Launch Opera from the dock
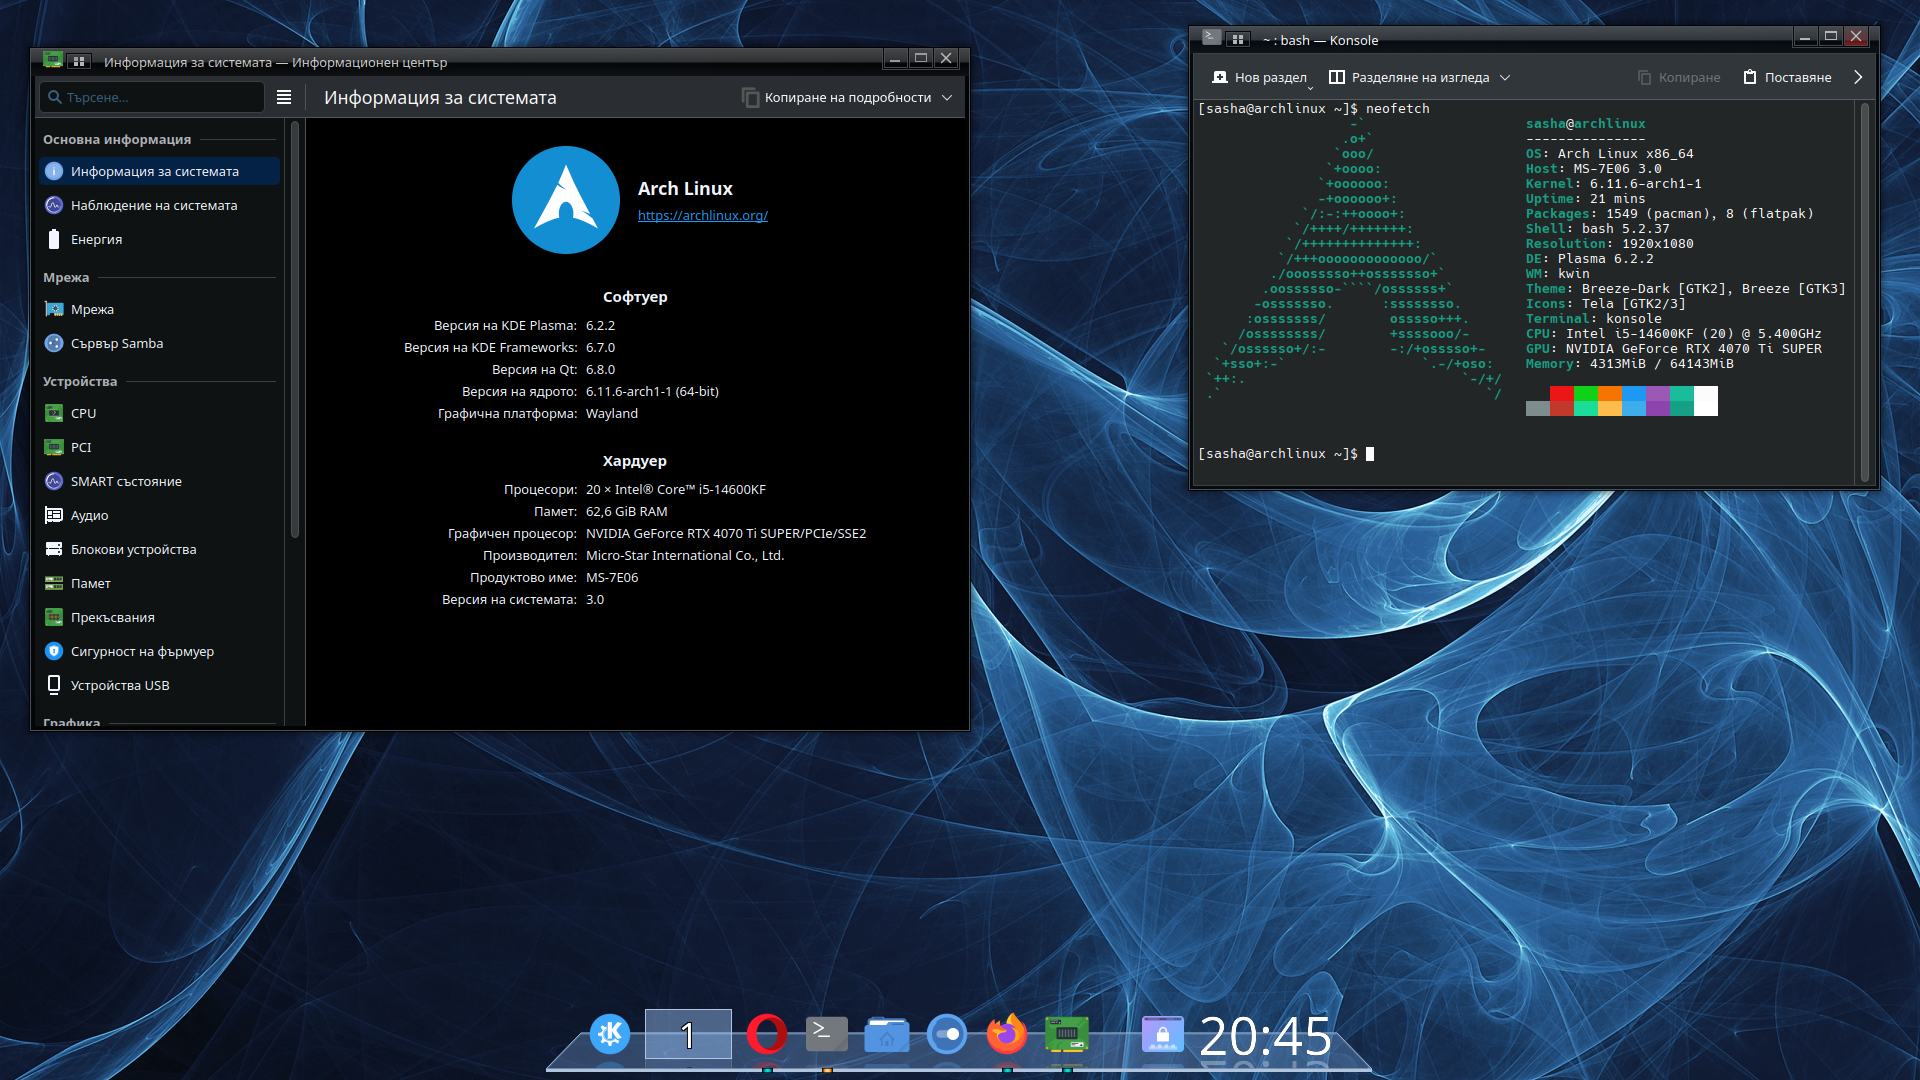The width and height of the screenshot is (1920, 1080). click(x=767, y=1034)
